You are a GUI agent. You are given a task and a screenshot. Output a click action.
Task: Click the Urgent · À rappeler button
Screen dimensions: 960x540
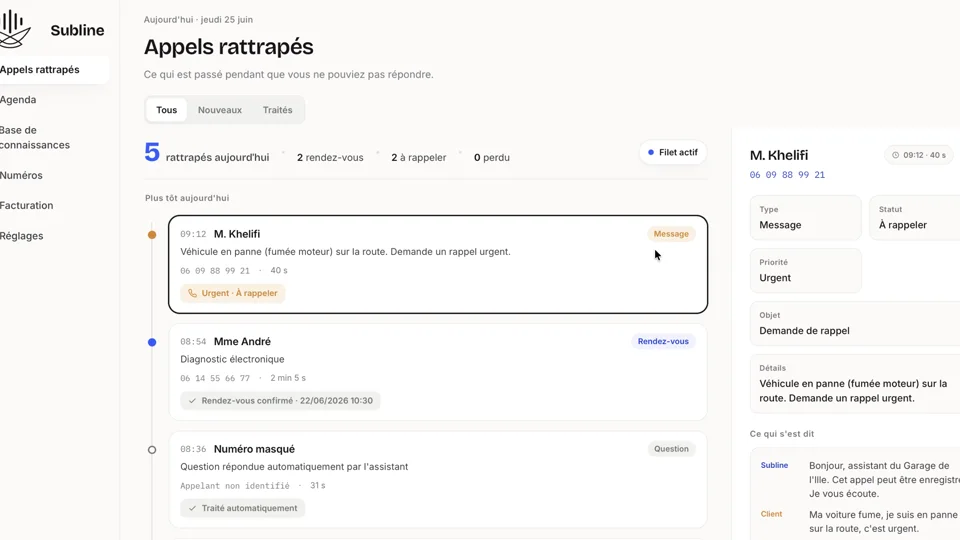(233, 293)
